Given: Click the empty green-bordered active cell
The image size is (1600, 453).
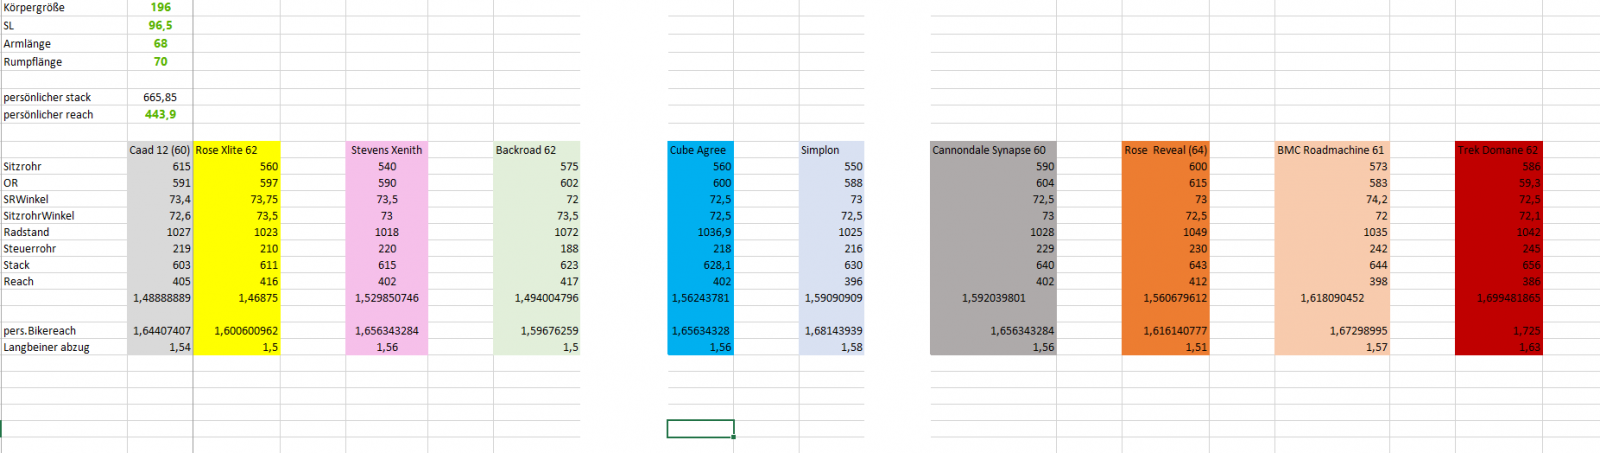Looking at the screenshot, I should [x=700, y=428].
